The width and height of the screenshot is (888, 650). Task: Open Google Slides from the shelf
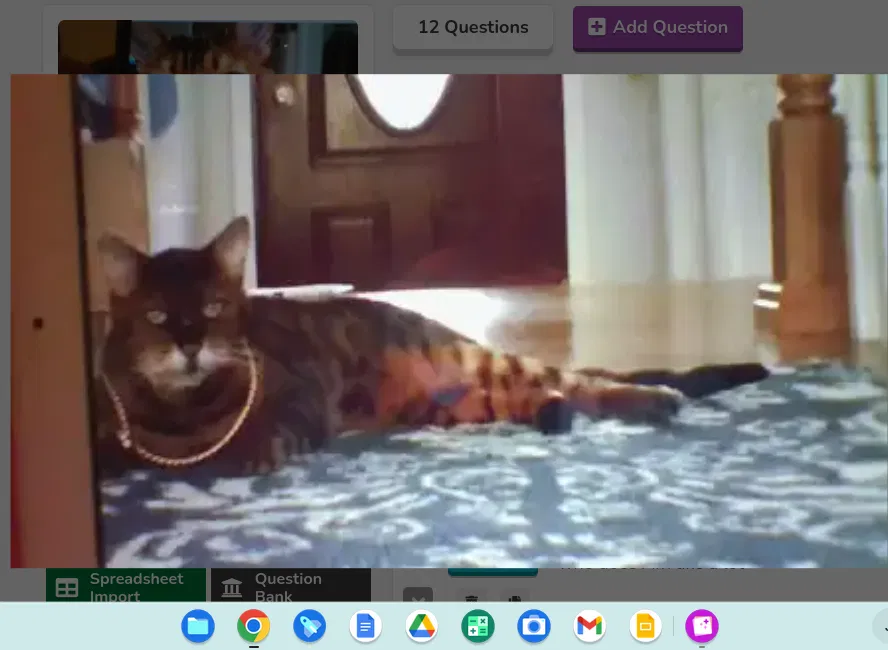(x=646, y=626)
